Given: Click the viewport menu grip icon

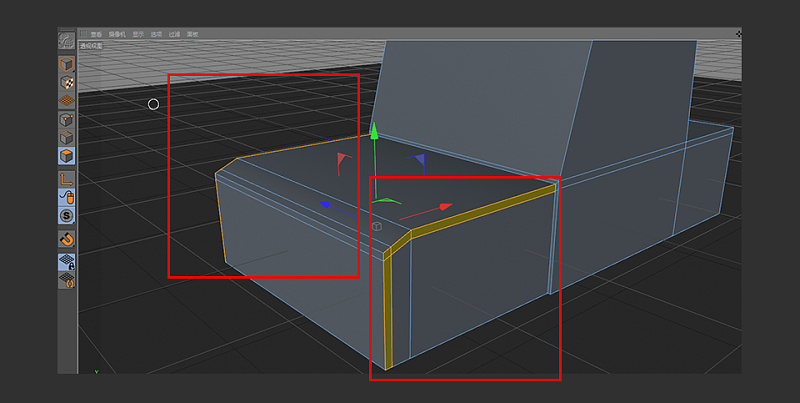Looking at the screenshot, I should (x=84, y=34).
